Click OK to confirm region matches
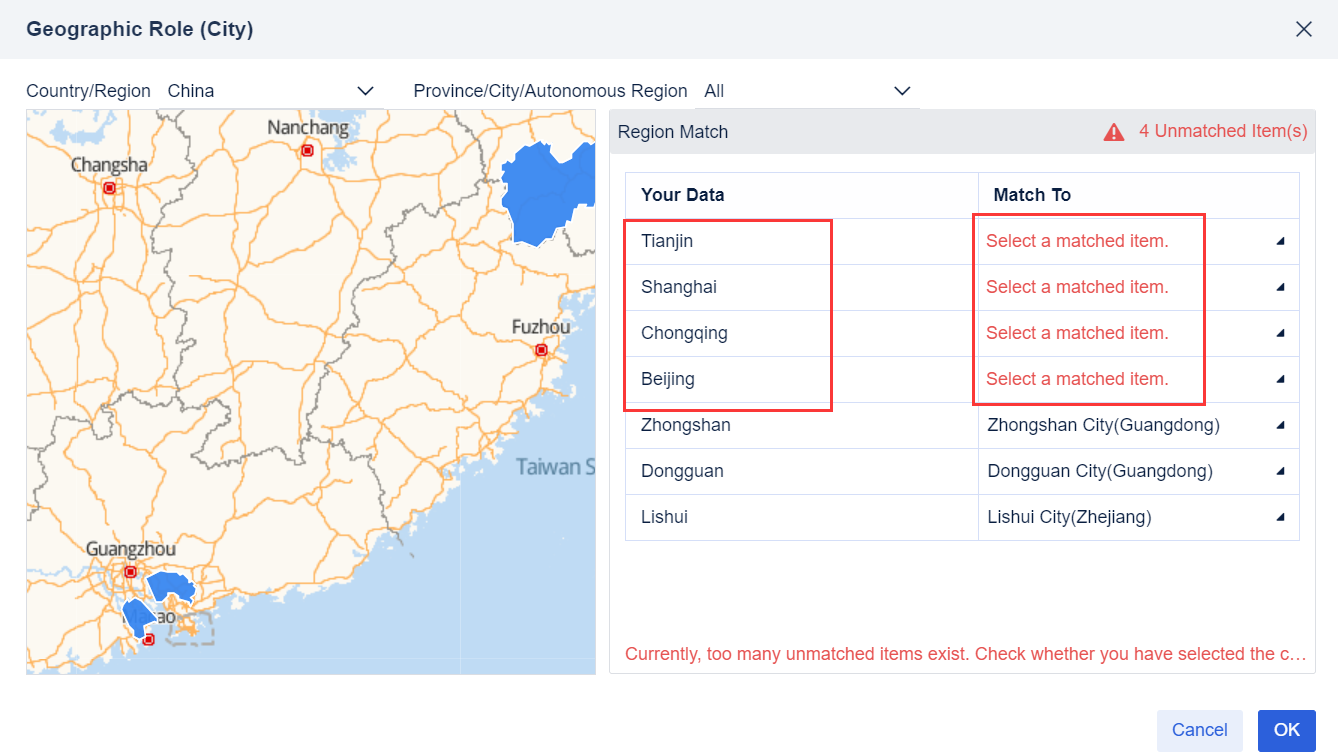1338x756 pixels. (x=1286, y=730)
